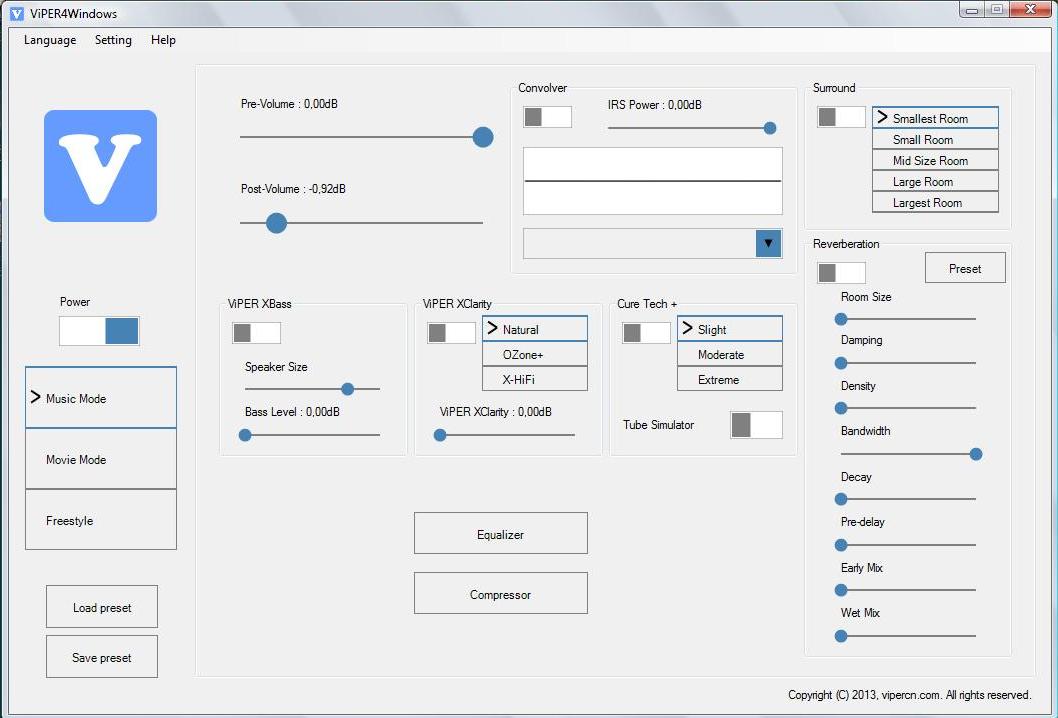The image size is (1058, 718).
Task: Enable the Surround effect switch
Action: coord(841,117)
